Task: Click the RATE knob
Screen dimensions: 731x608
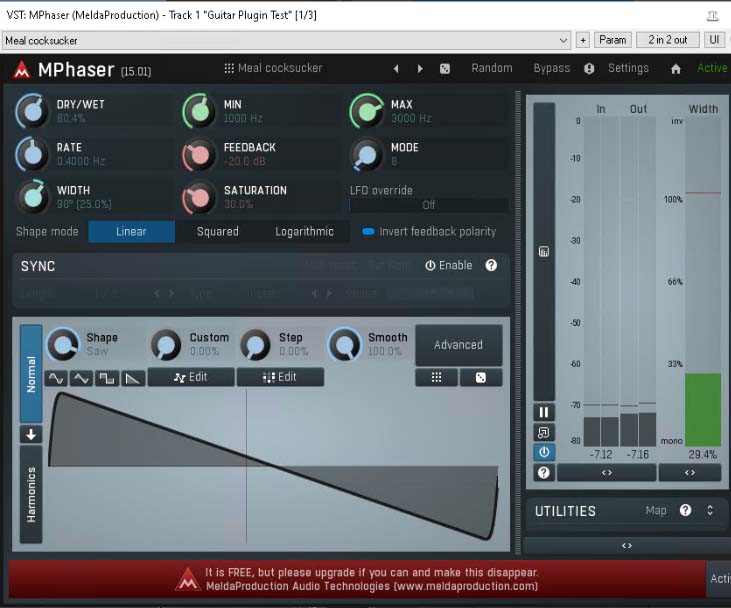Action: pos(32,154)
